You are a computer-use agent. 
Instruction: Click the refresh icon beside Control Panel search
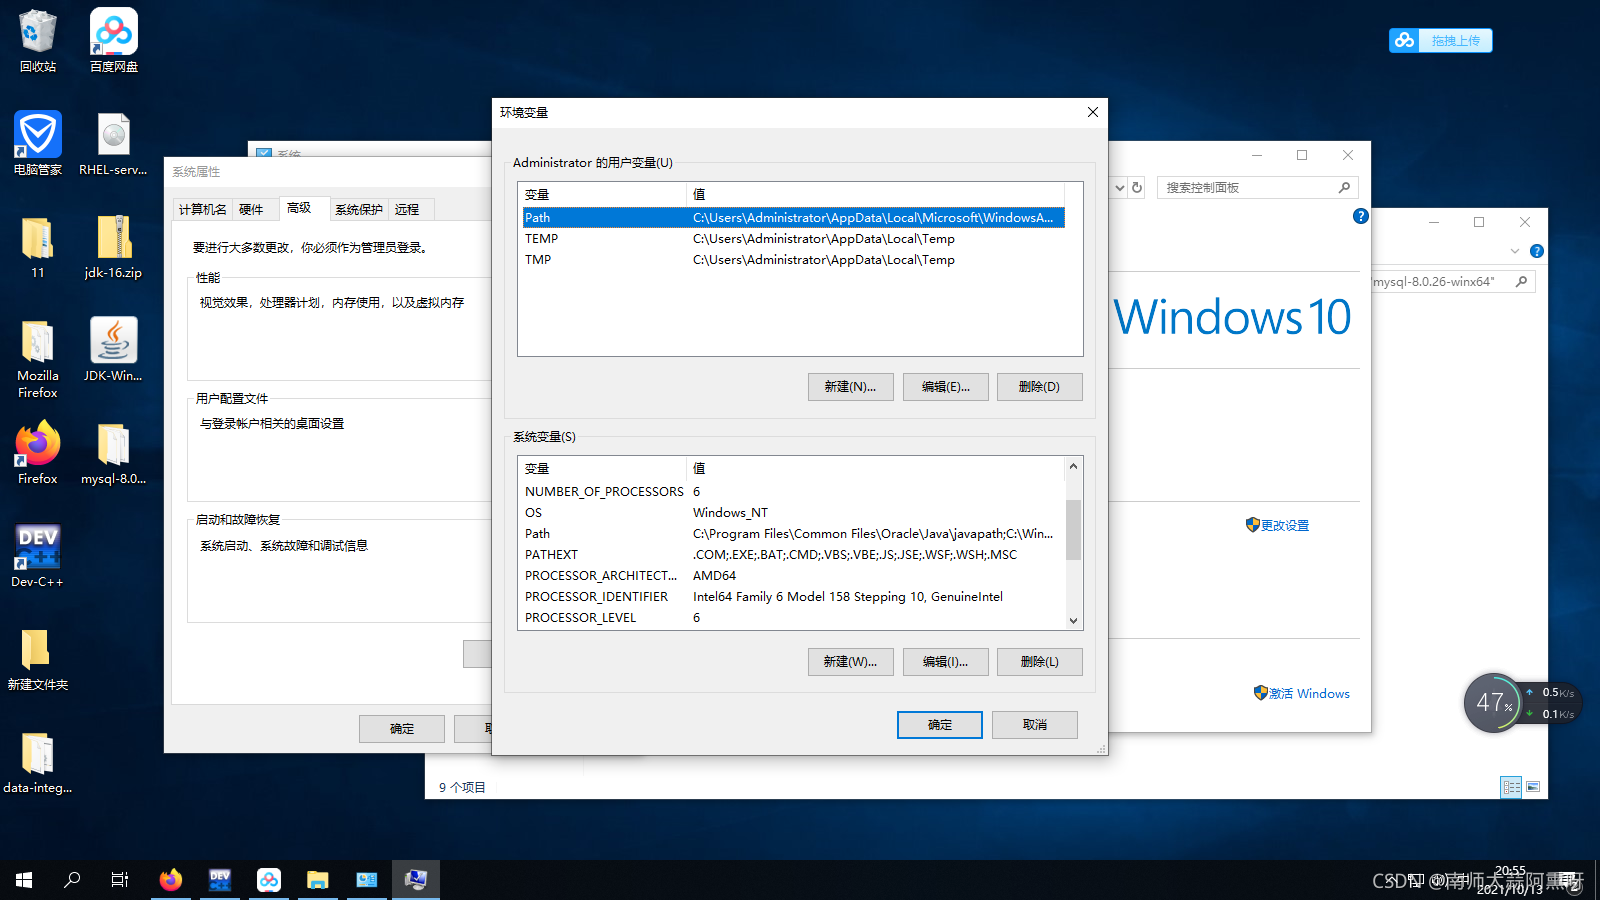1137,187
